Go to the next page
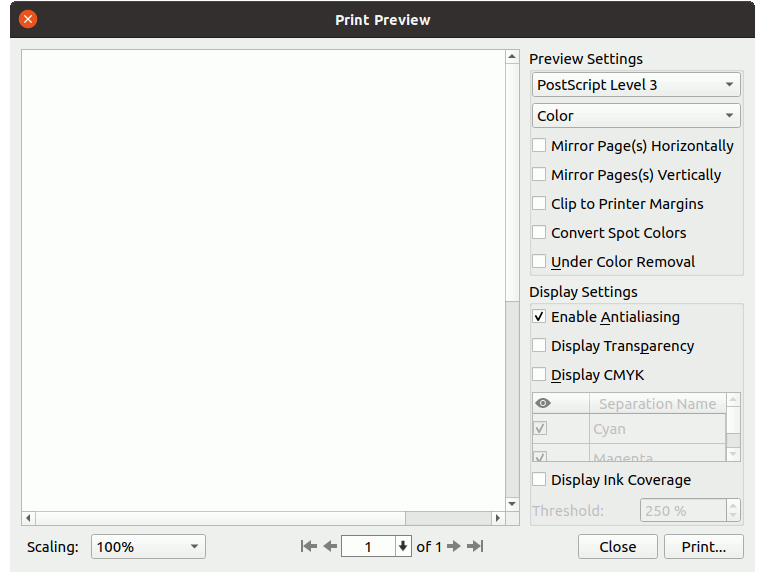The image size is (765, 582). pyautogui.click(x=453, y=546)
